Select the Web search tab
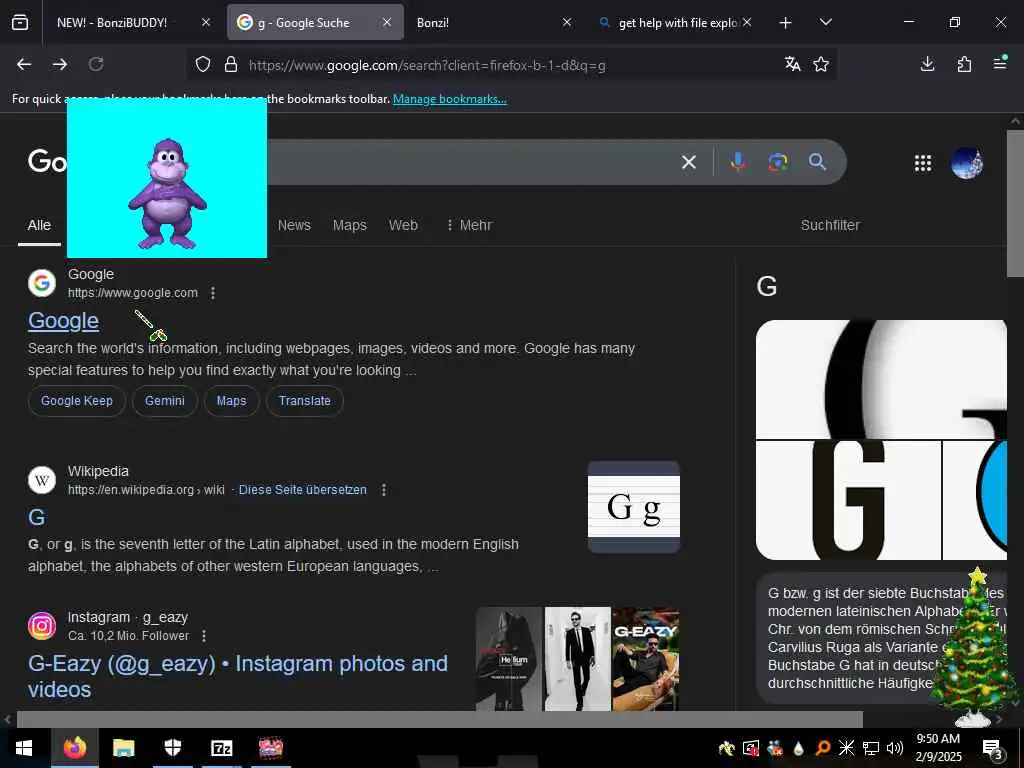The height and width of the screenshot is (768, 1024). (403, 225)
